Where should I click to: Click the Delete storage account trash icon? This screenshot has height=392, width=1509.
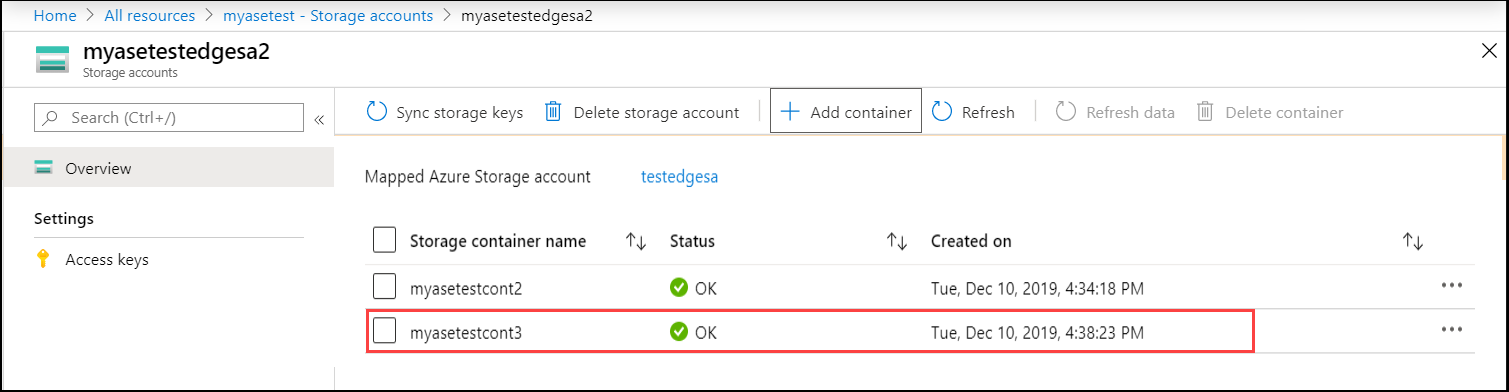[553, 112]
